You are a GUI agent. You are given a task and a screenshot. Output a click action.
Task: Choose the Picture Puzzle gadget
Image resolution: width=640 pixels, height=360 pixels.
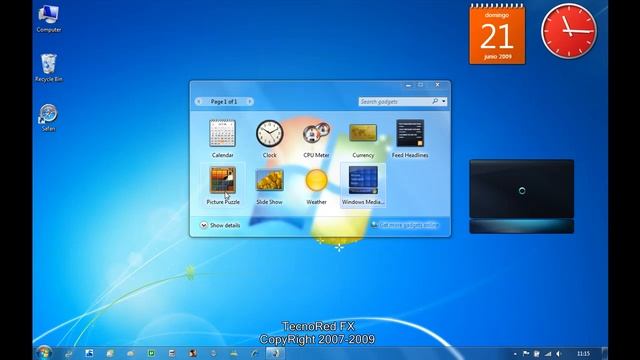pyautogui.click(x=223, y=185)
